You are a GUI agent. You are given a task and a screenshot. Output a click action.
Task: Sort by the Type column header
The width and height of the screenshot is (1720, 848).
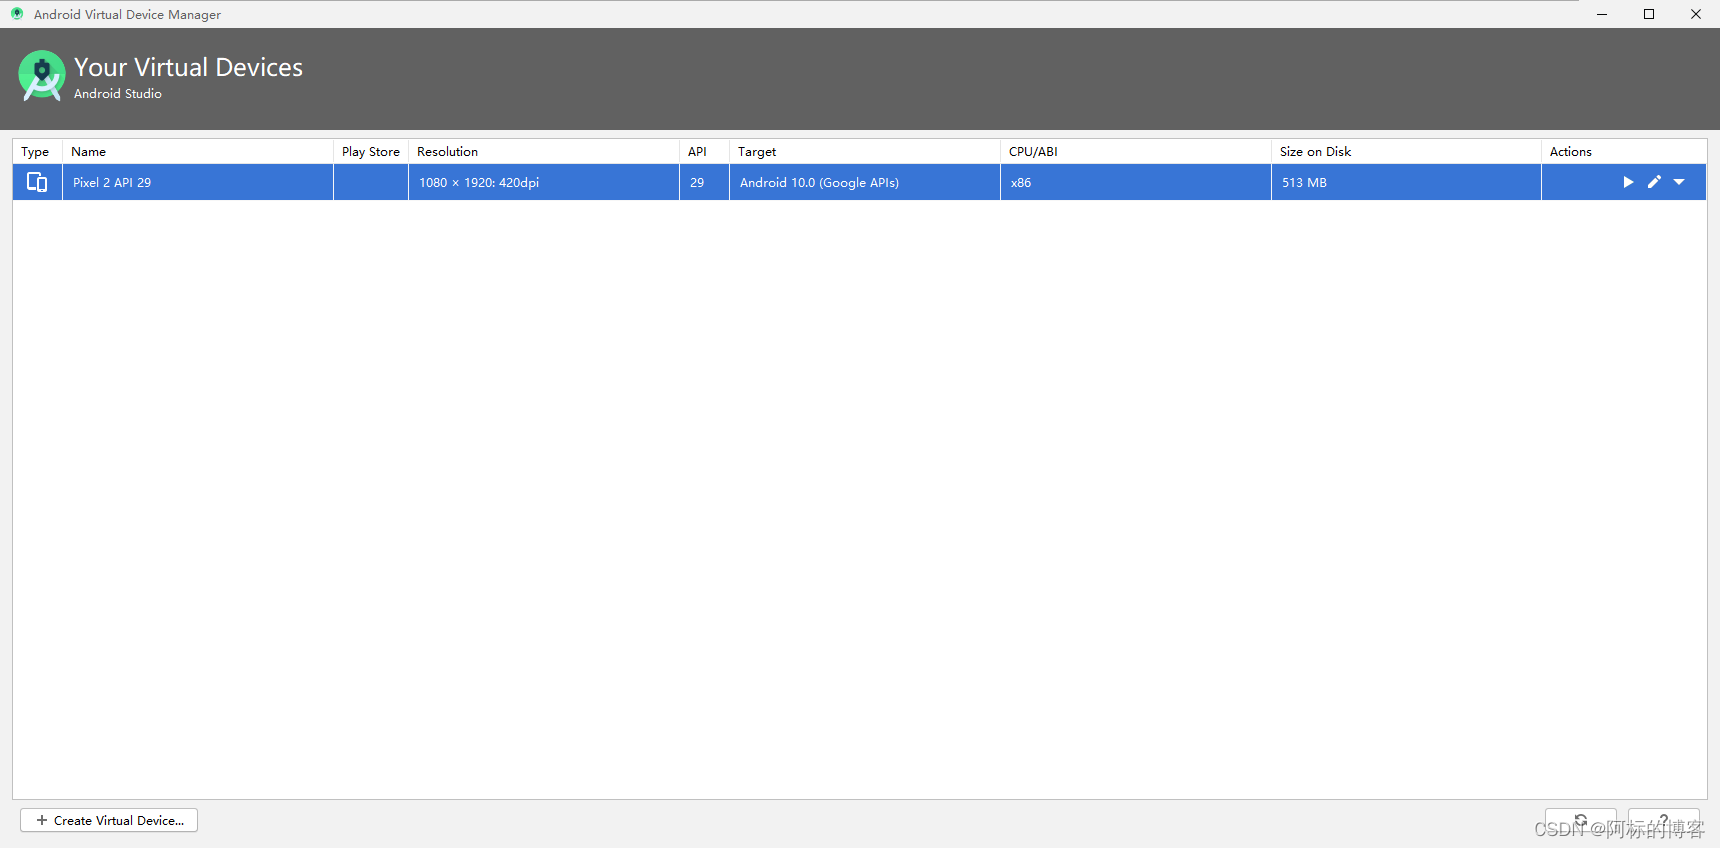[37, 152]
